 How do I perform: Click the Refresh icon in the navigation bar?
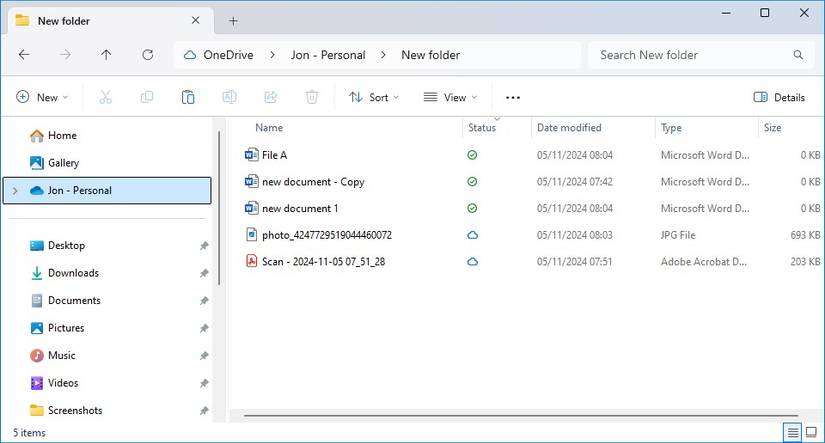coord(148,55)
